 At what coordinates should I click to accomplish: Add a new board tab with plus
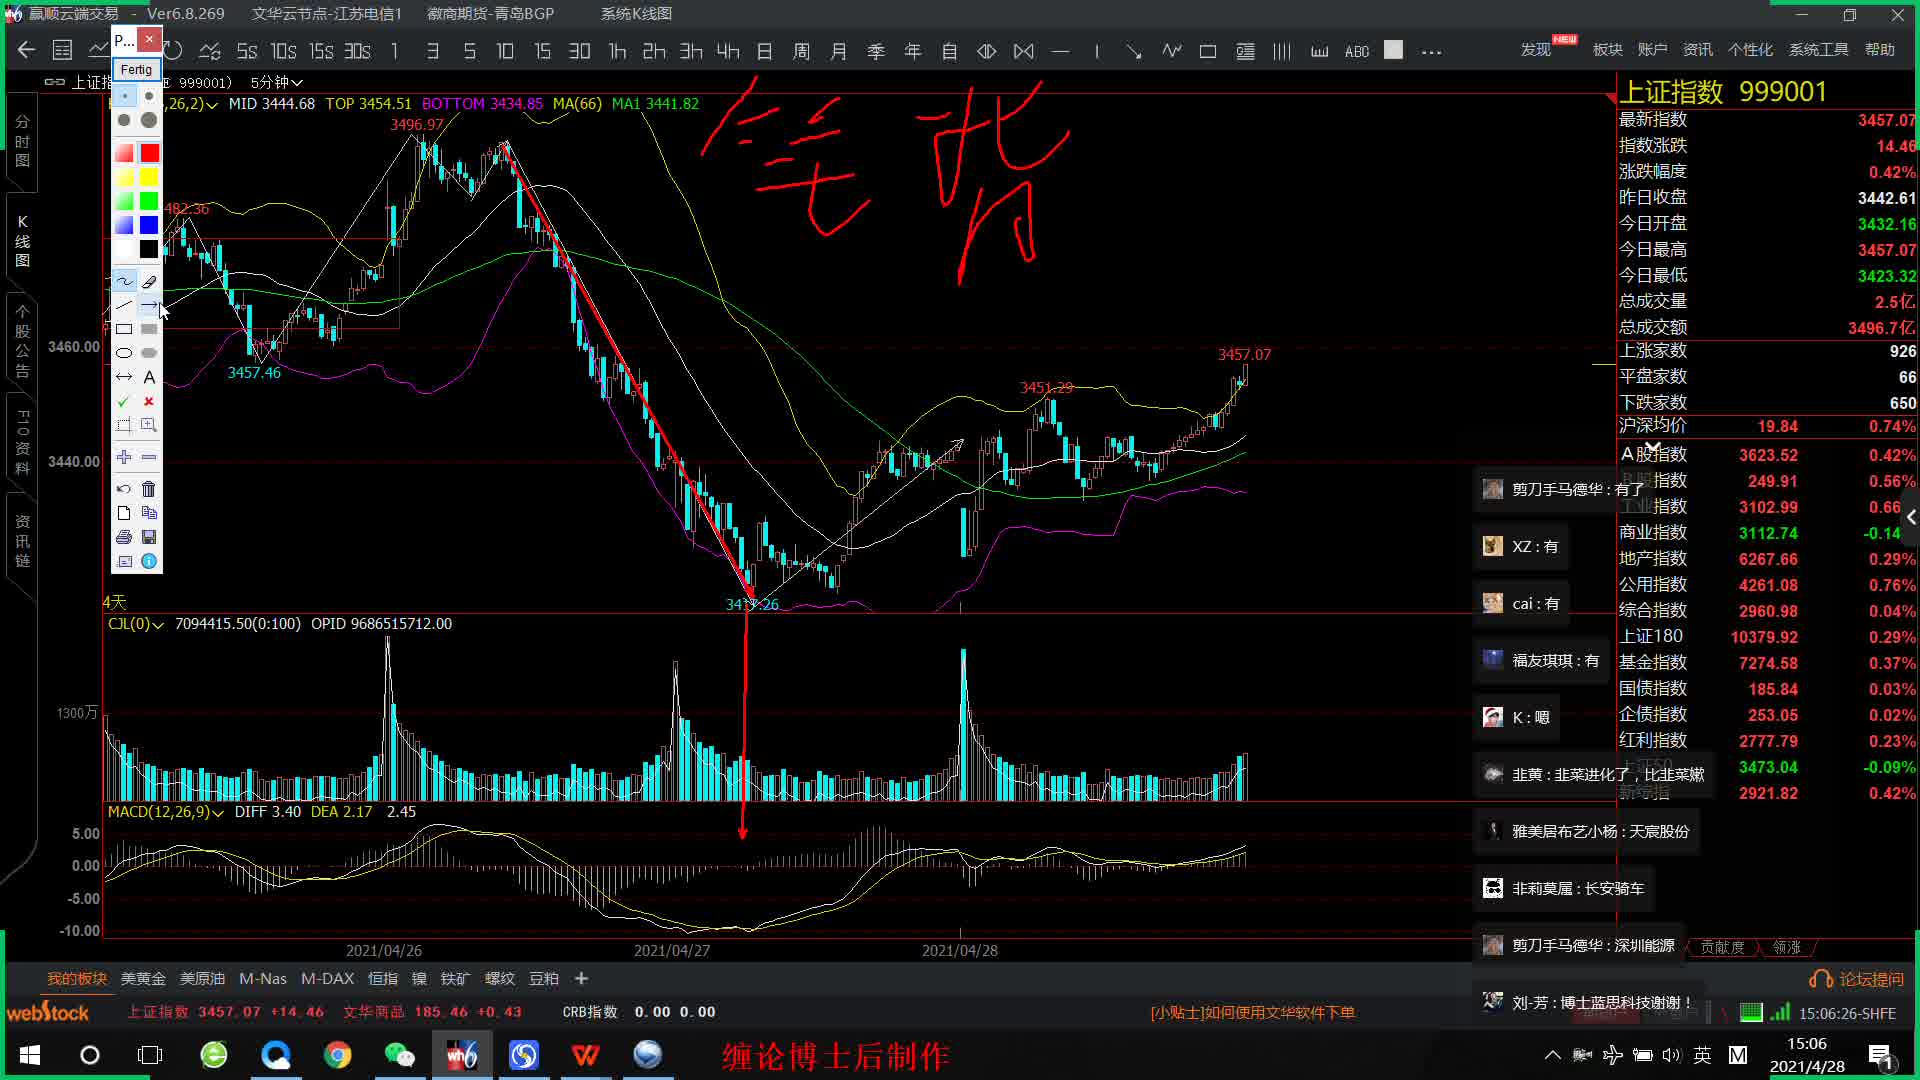click(x=582, y=978)
